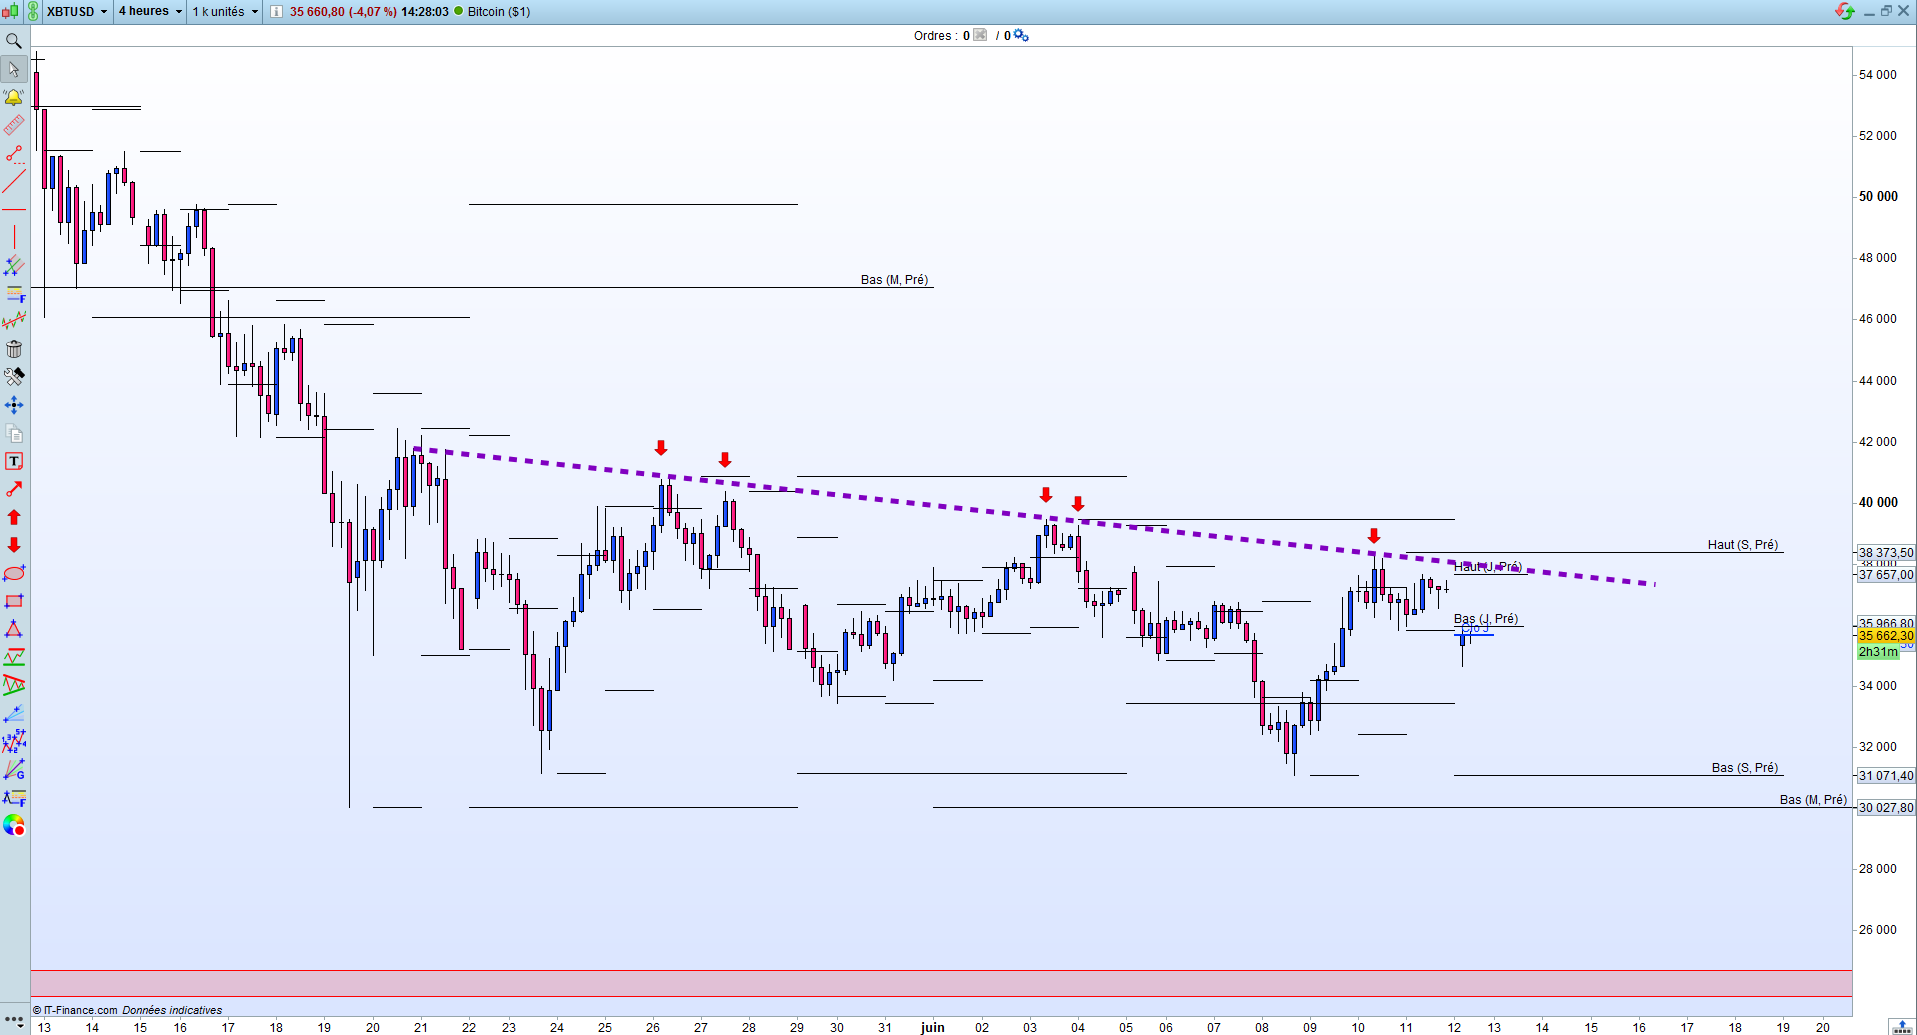Select the Fibonacci retracement tool
This screenshot has width=1917, height=1035.
14,293
